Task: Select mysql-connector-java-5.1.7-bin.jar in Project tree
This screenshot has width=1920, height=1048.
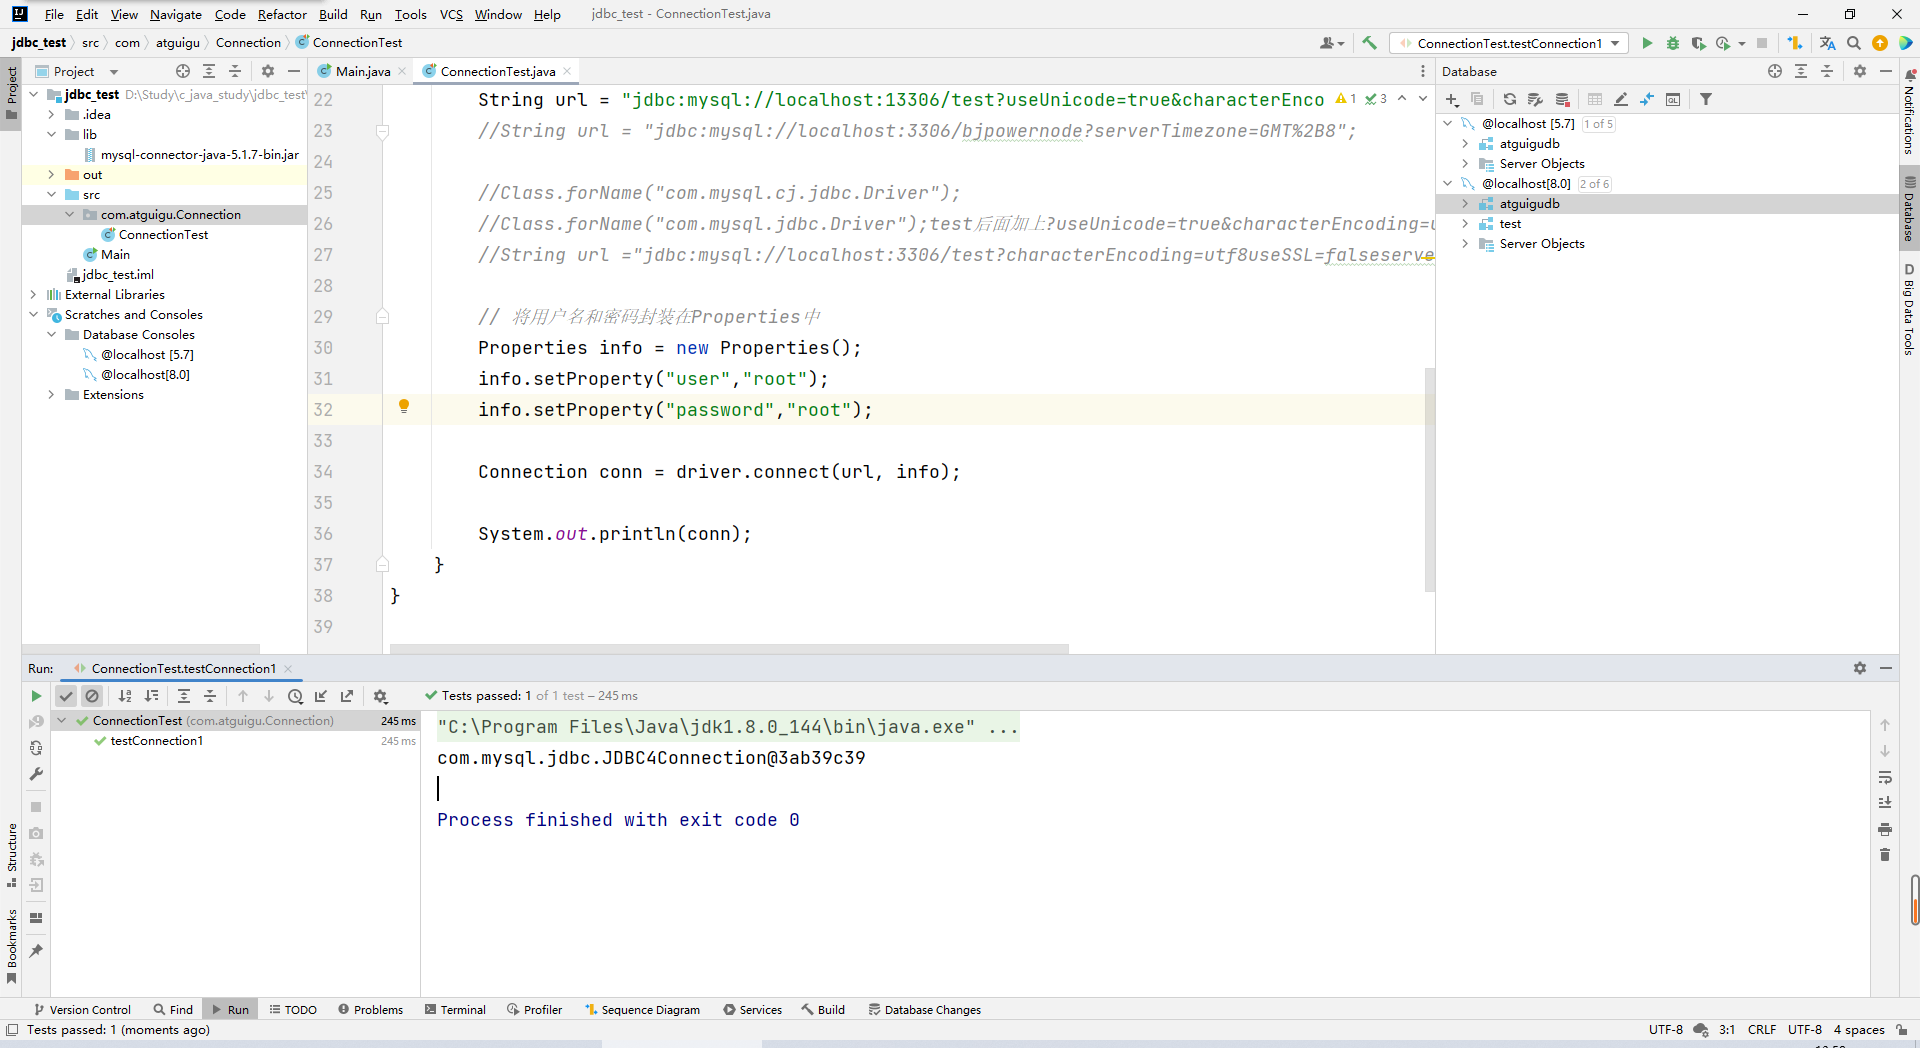Action: [200, 155]
